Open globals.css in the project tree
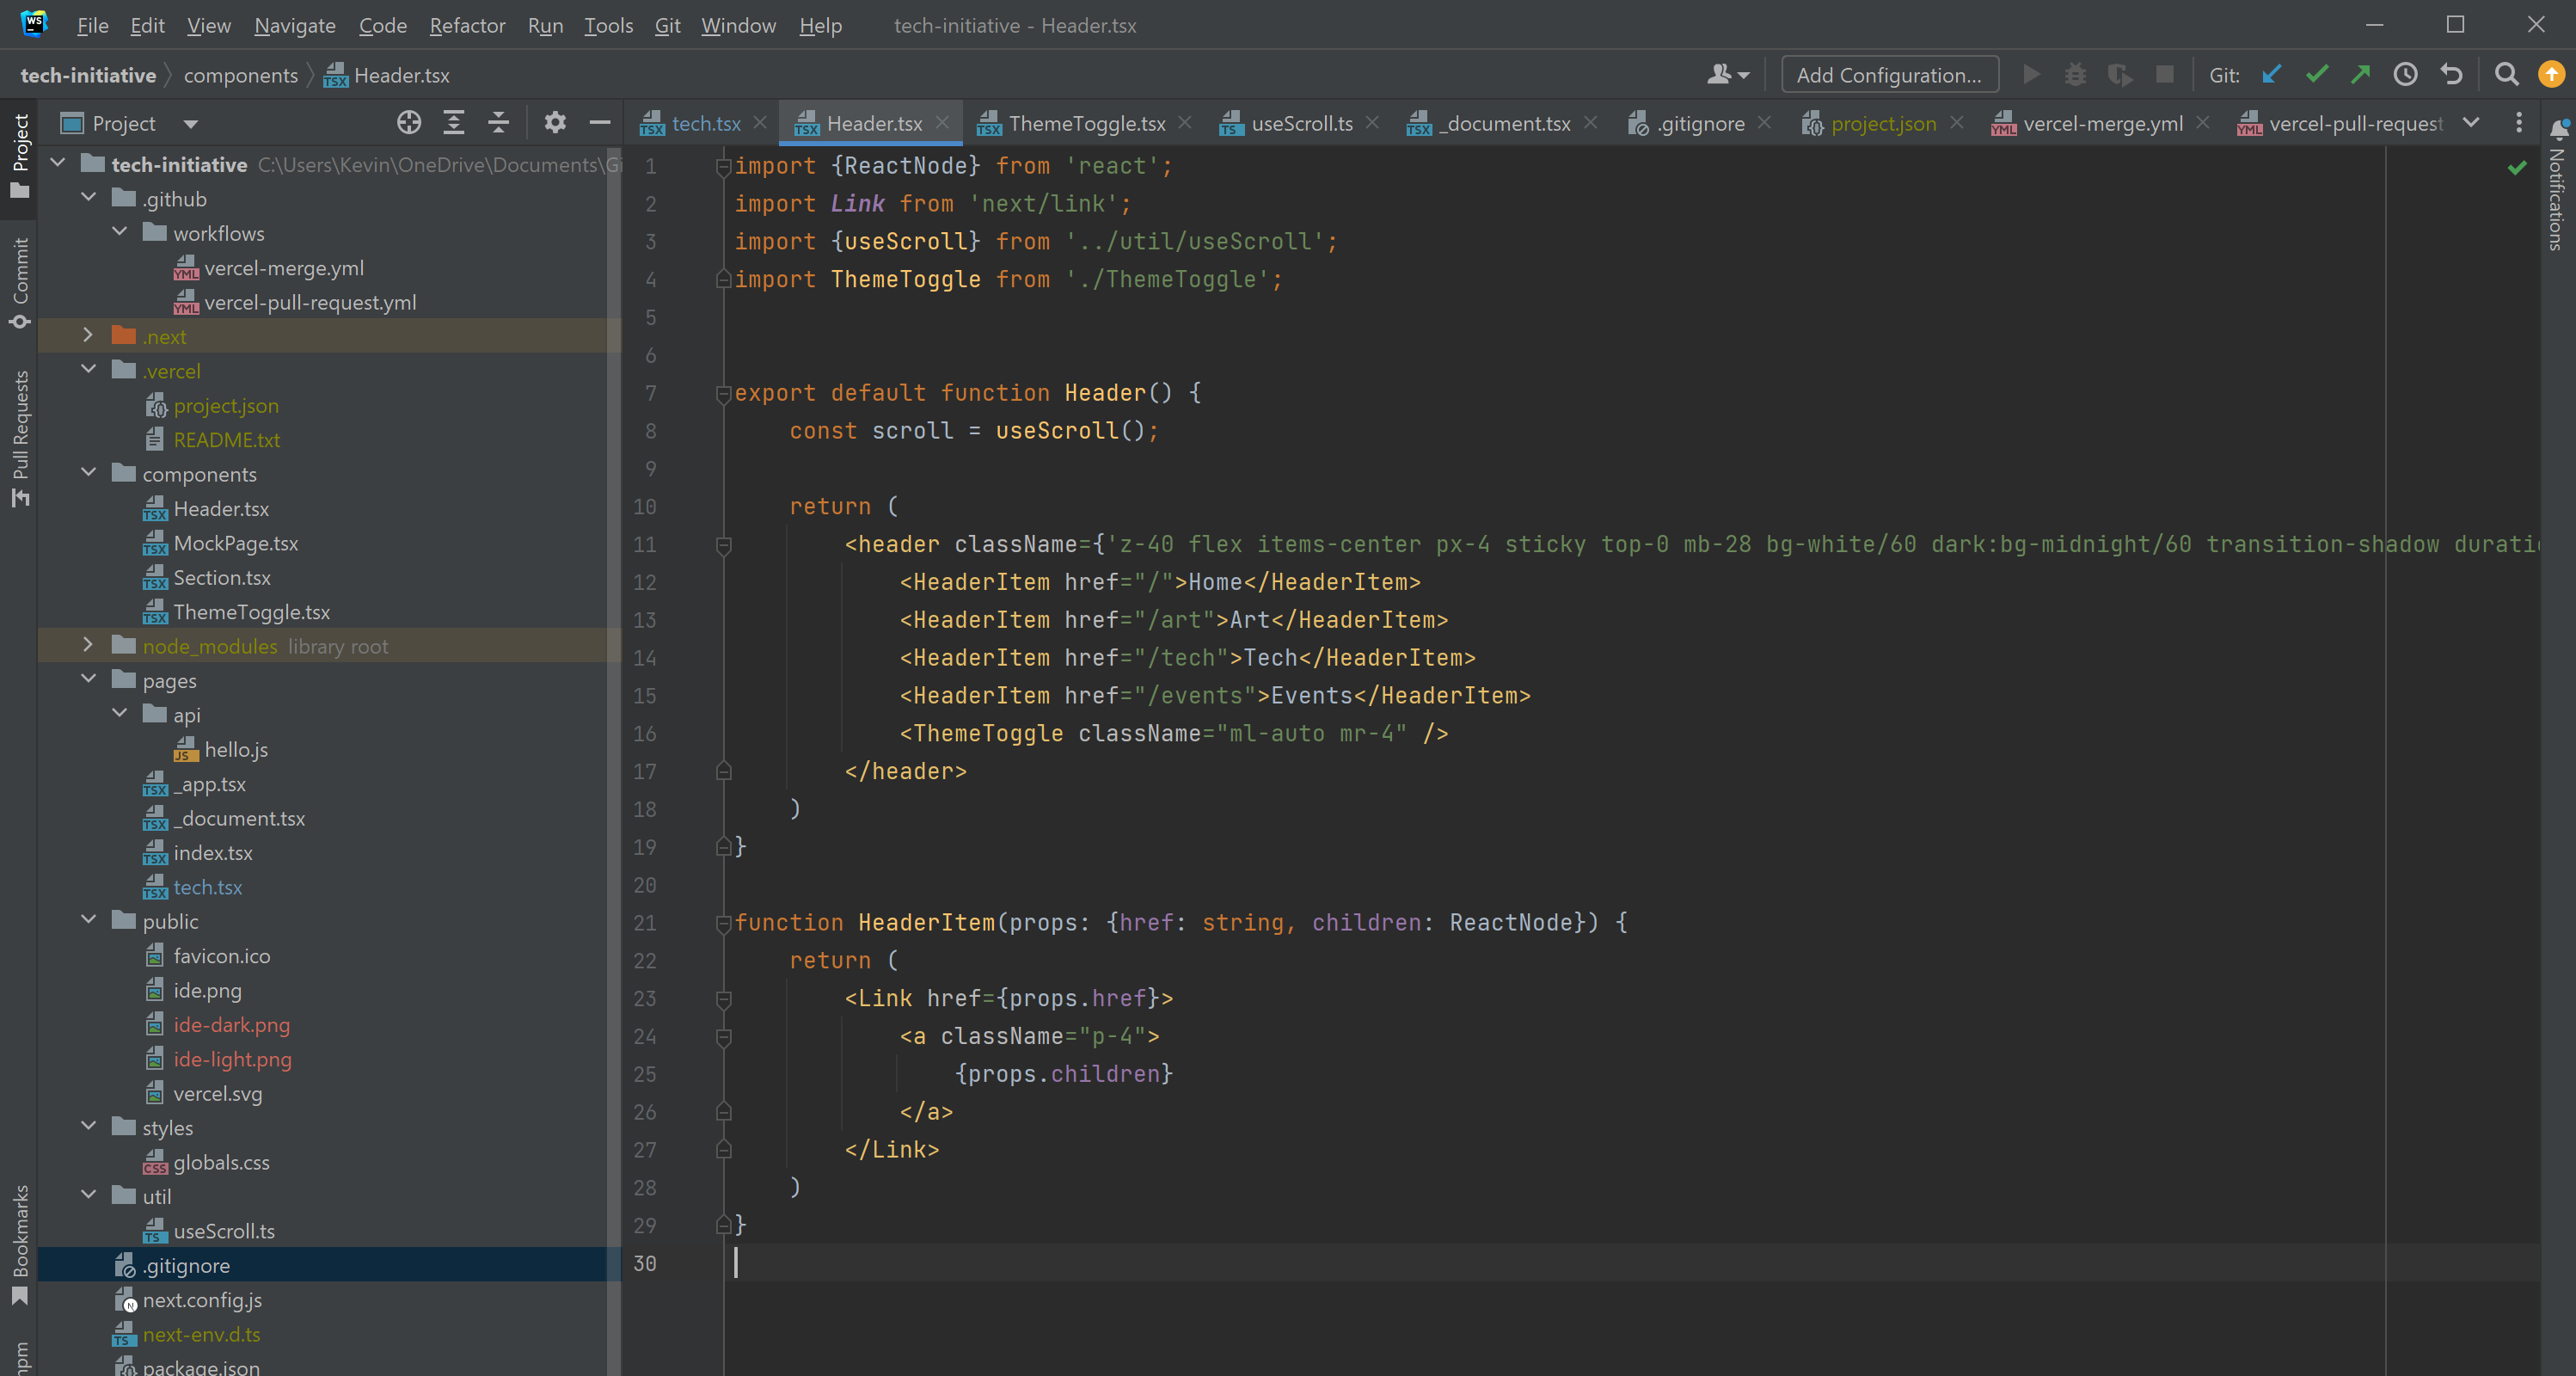The image size is (2576, 1376). (x=221, y=1162)
